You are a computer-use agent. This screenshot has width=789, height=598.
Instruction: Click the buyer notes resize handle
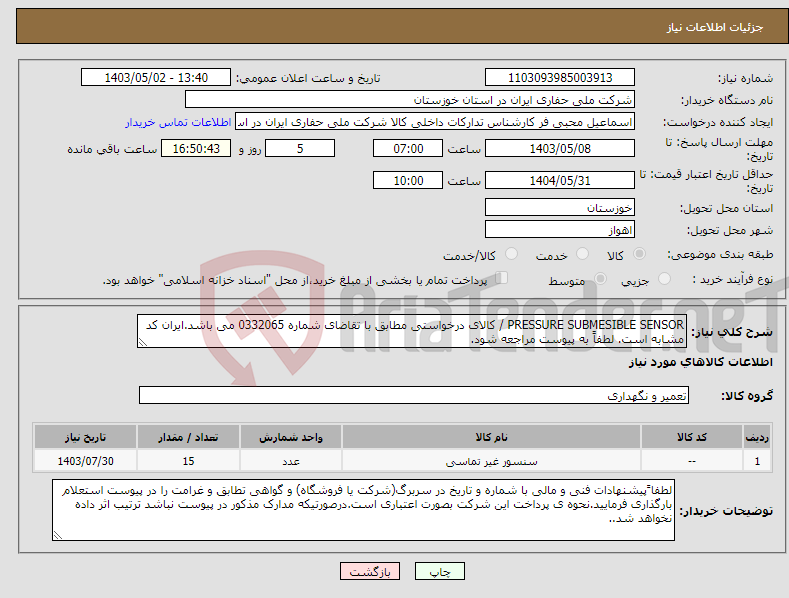pos(58,536)
